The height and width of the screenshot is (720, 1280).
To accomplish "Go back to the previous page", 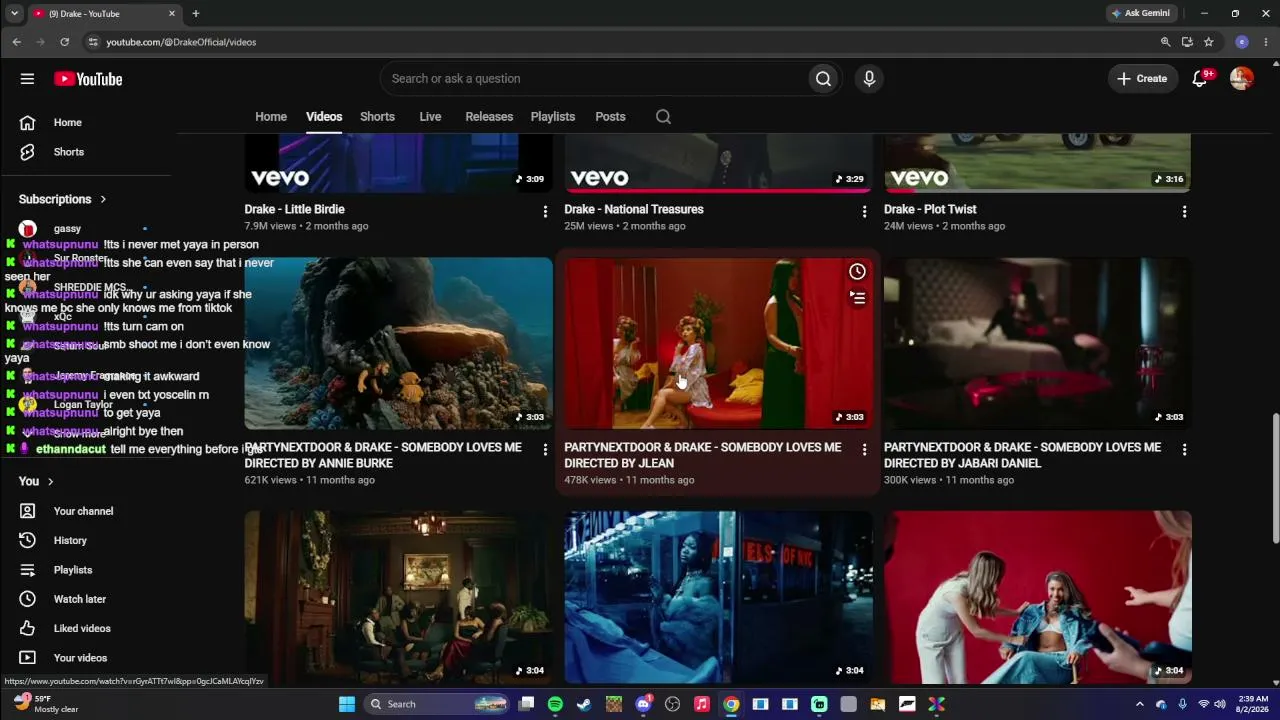I will 17,42.
